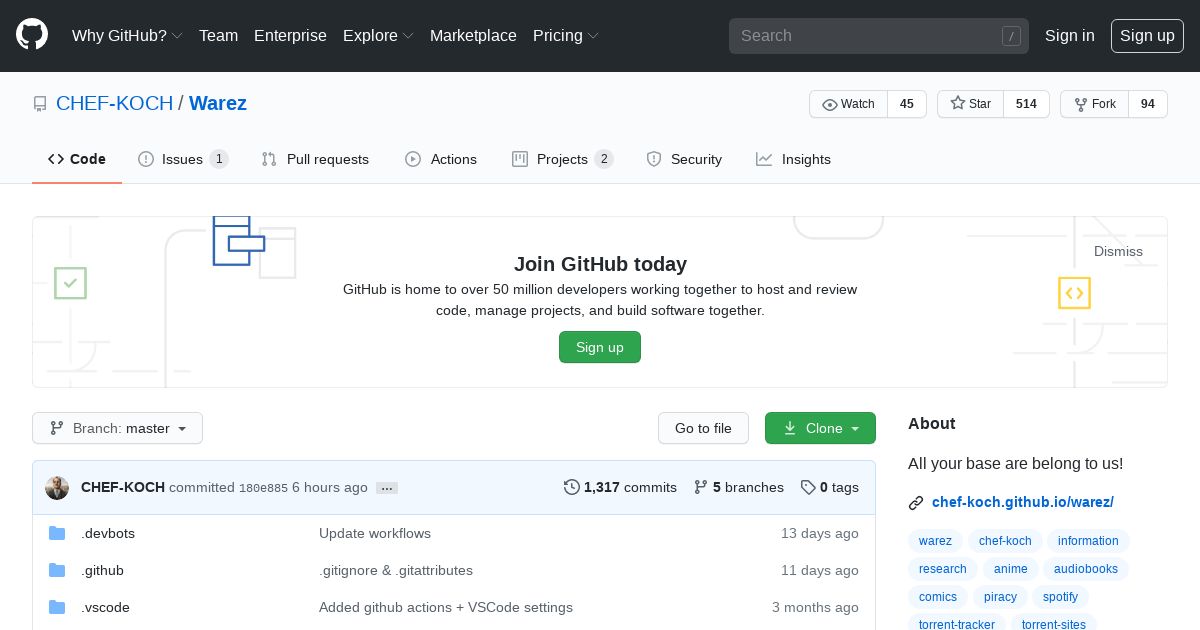The height and width of the screenshot is (630, 1200).
Task: Open the Security tab
Action: (684, 159)
